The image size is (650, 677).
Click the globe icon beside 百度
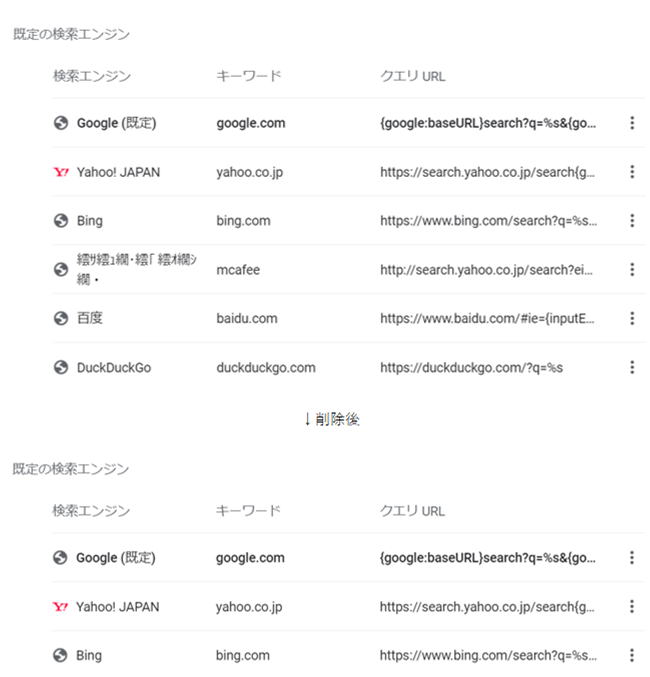tap(61, 319)
